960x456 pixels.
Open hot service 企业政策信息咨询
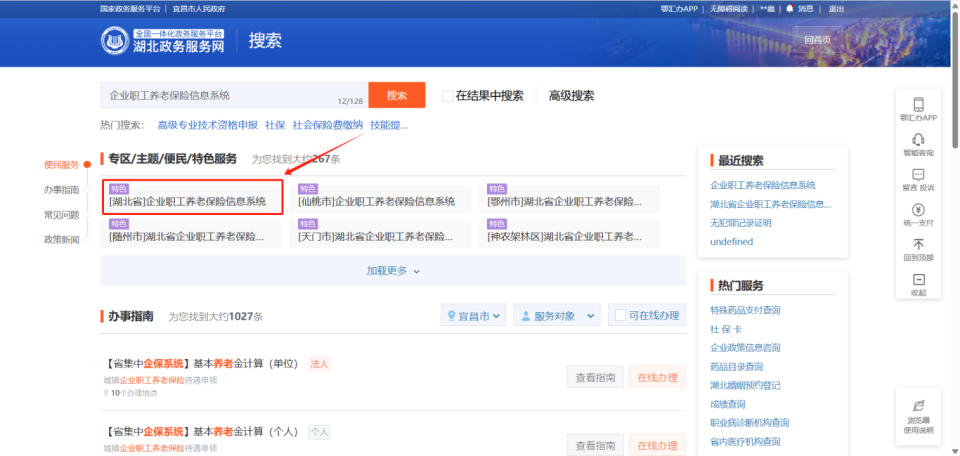click(745, 348)
